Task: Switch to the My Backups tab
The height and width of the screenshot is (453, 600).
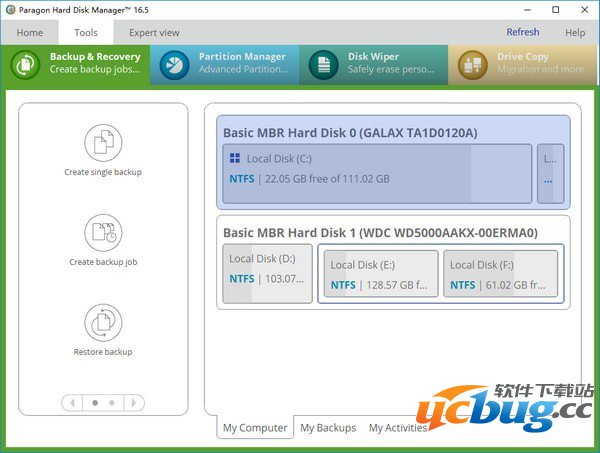Action: pos(328,428)
